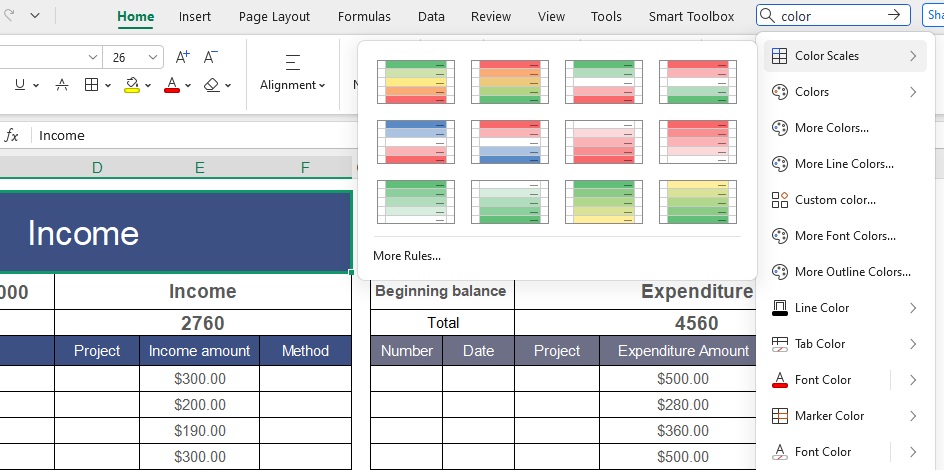
Task: Click the Custom color squares icon
Action: pyautogui.click(x=780, y=200)
